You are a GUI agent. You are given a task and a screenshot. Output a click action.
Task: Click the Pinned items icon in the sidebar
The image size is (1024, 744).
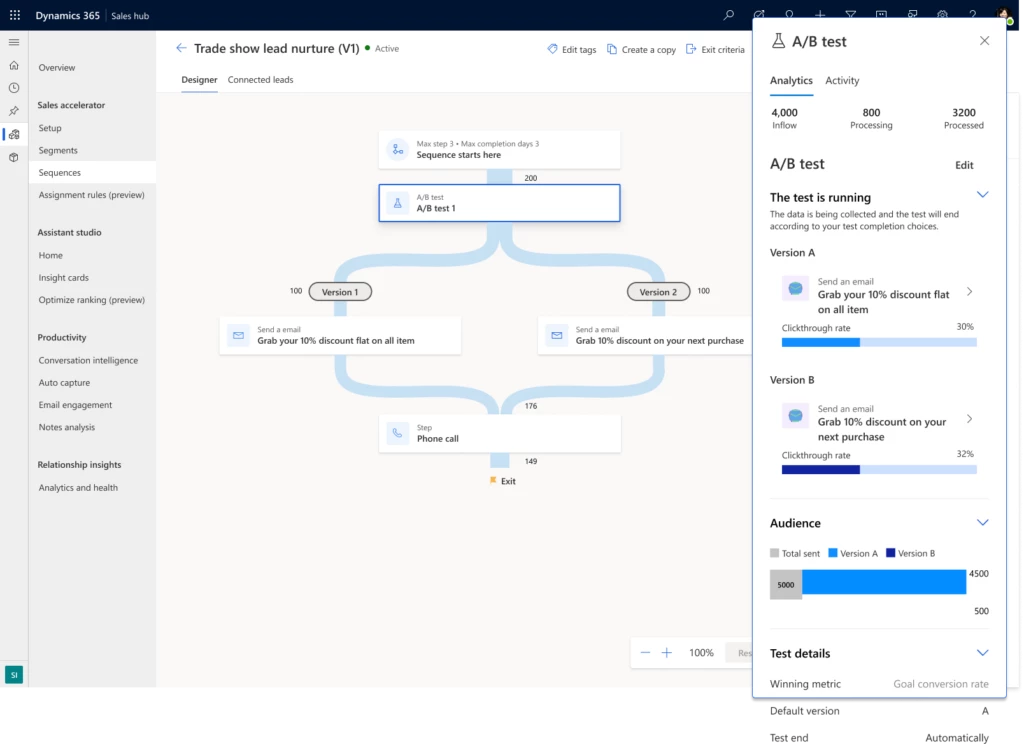coord(13,111)
